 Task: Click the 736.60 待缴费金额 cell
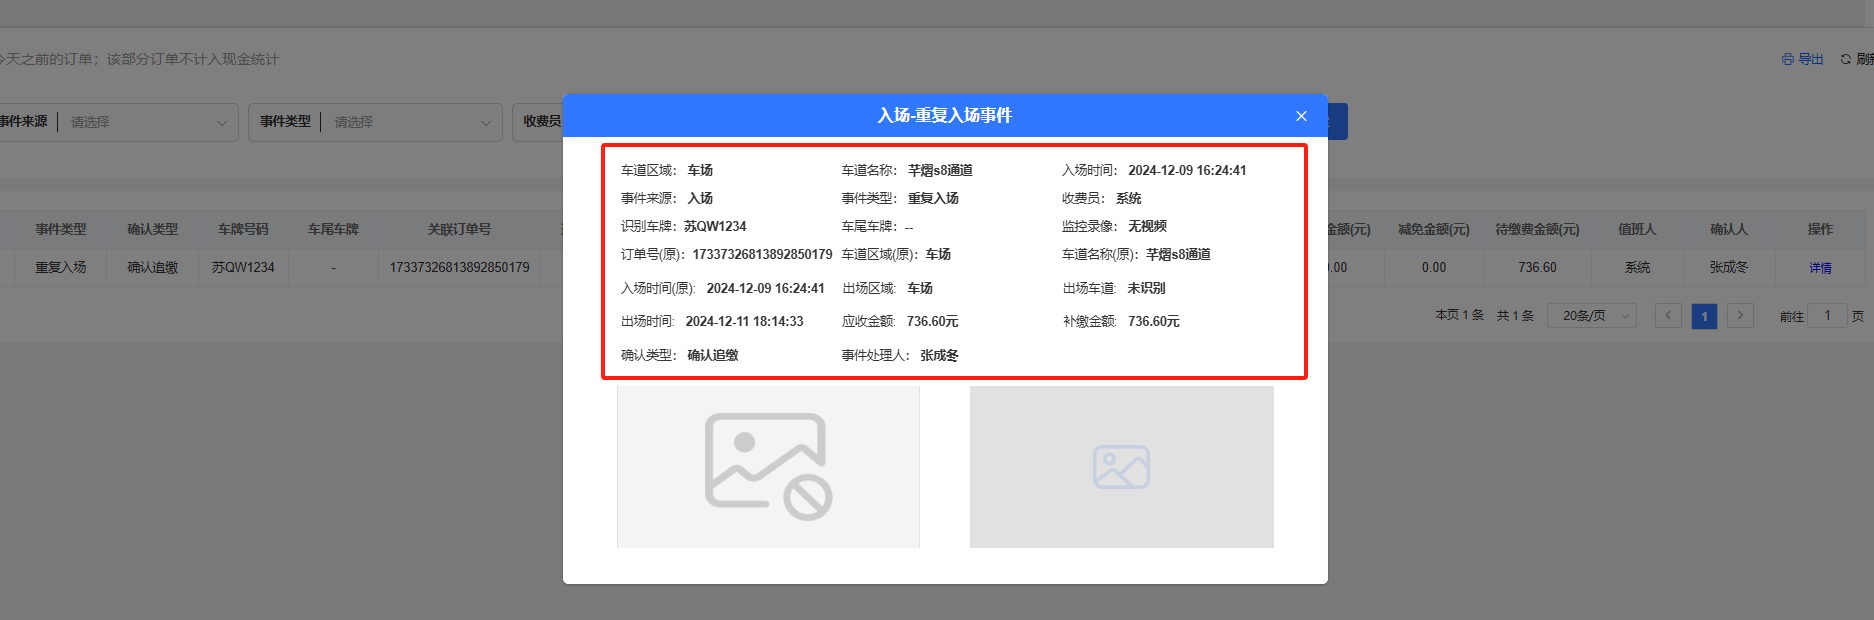(1537, 268)
